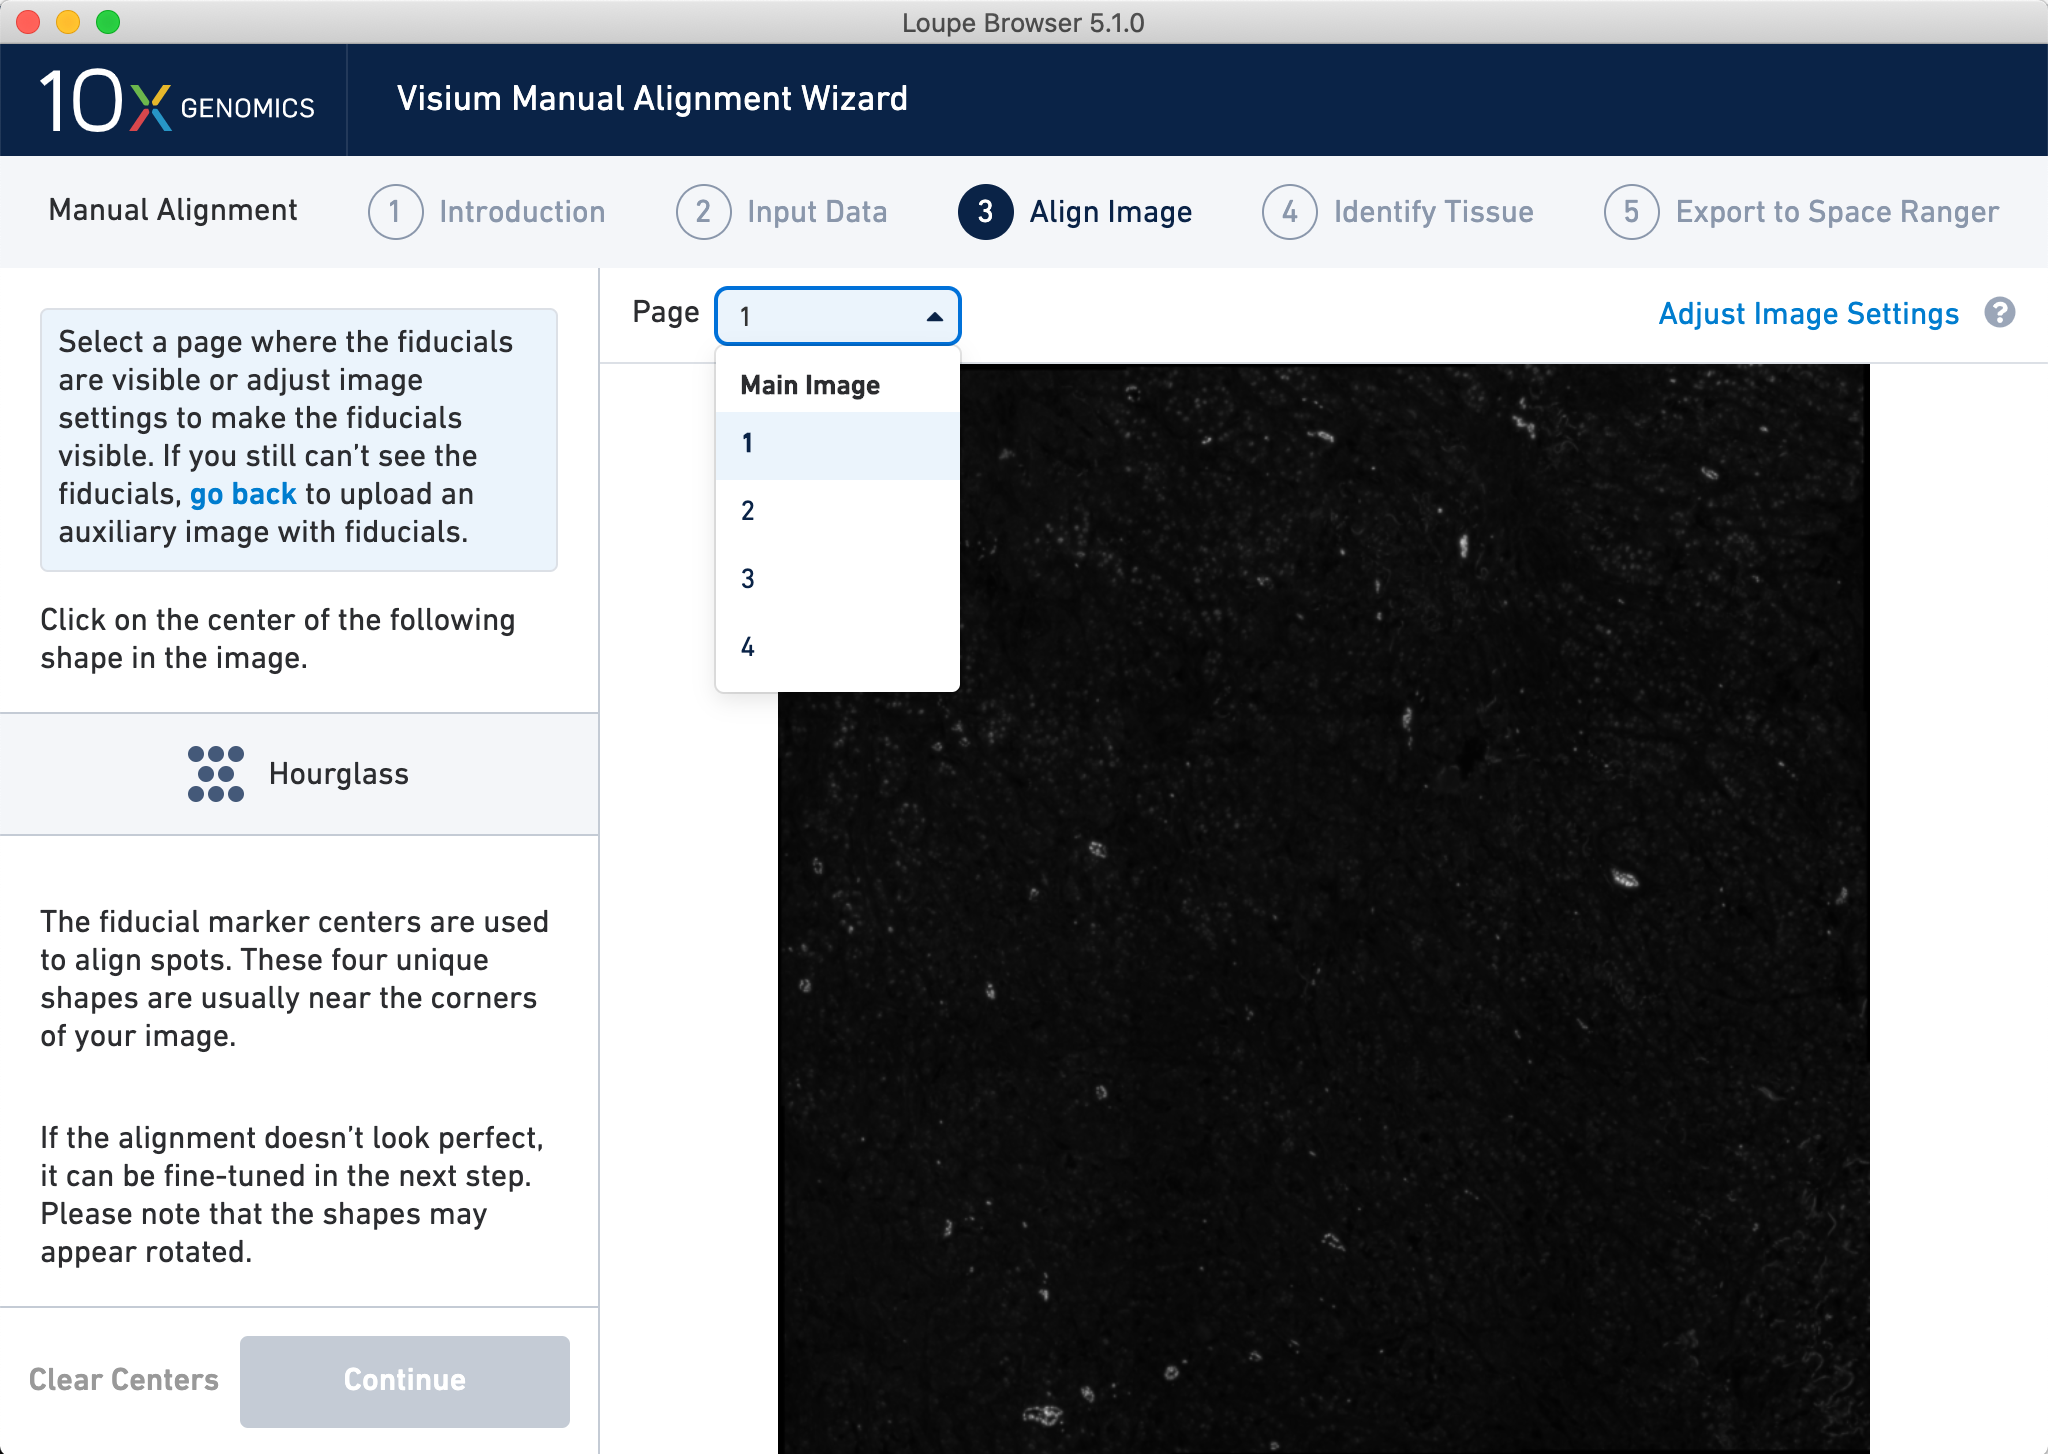Click step 4 circle icon
The width and height of the screenshot is (2048, 1454).
coord(1289,212)
